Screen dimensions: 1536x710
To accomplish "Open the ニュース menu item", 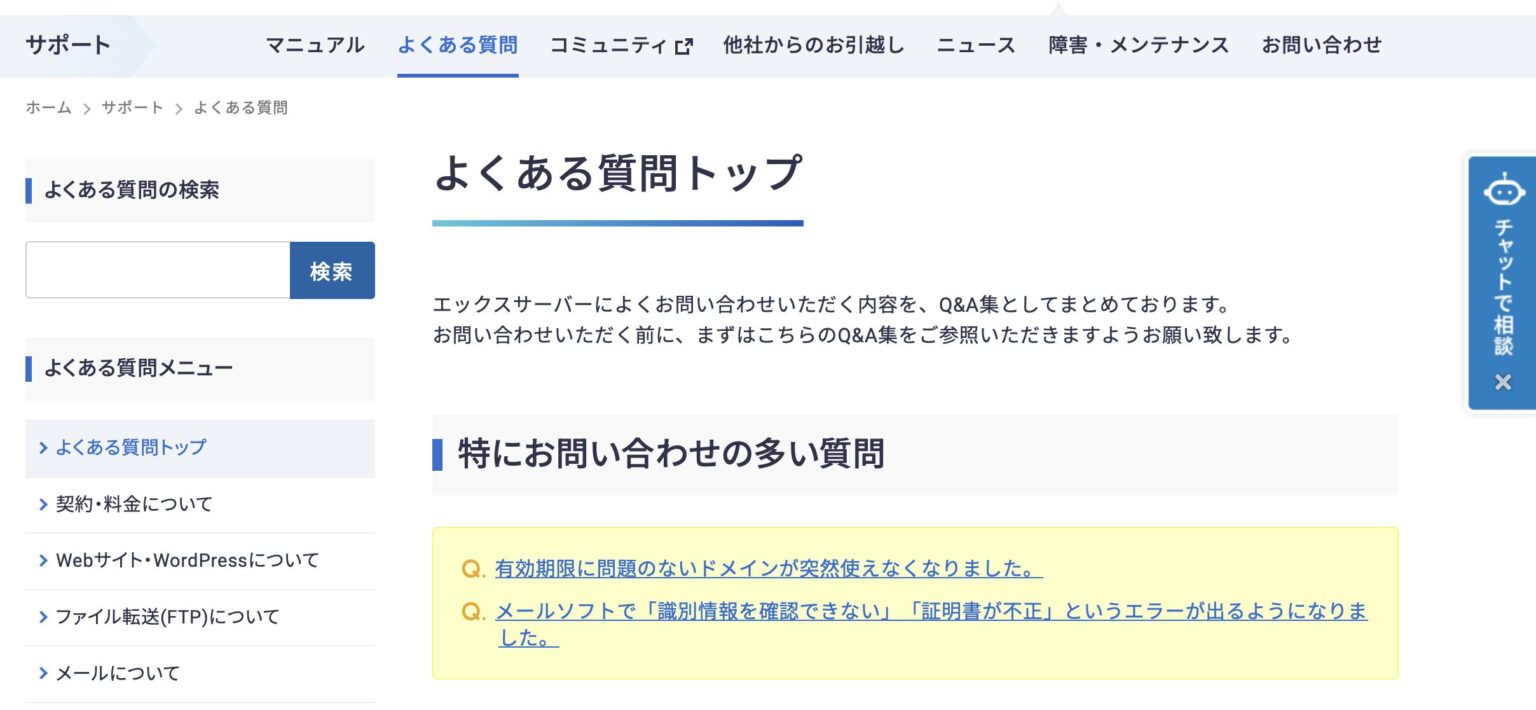I will (x=975, y=44).
